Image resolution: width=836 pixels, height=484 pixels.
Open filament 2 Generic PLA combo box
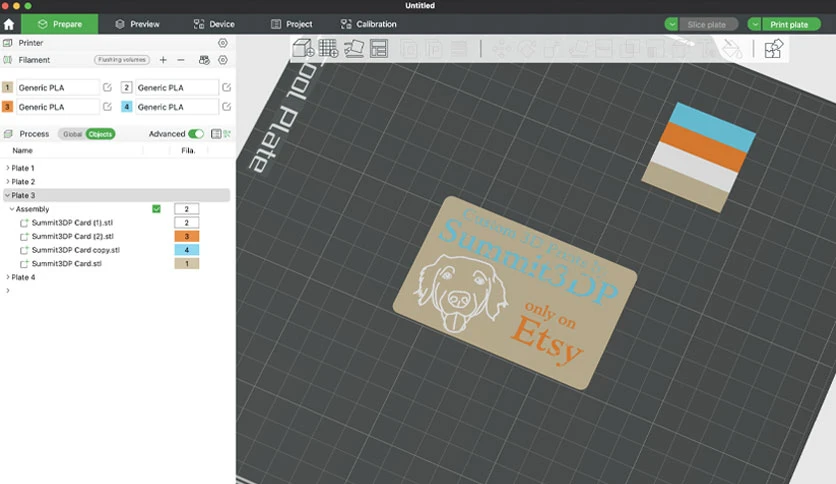177,87
